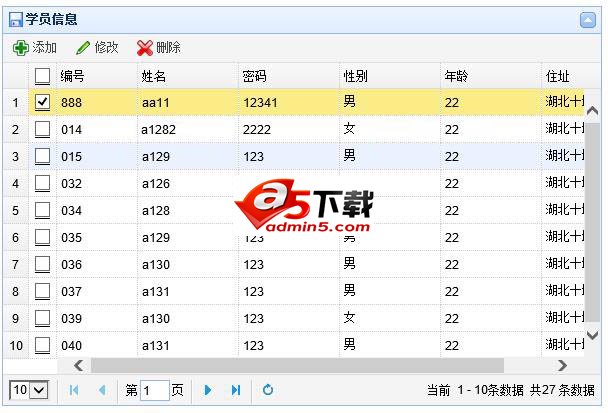Click the vertical scrollbar thumb
The image size is (608, 413).
click(592, 223)
